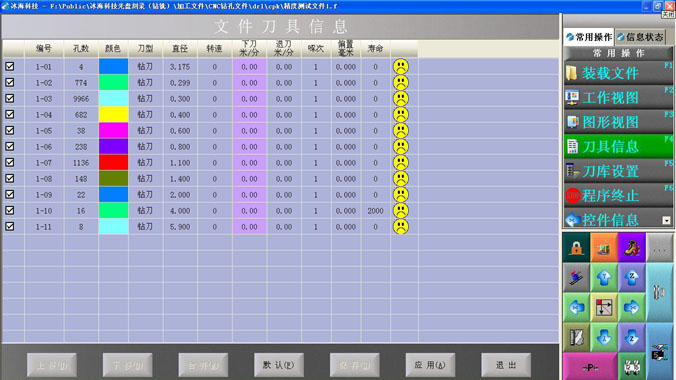Switch to the 常用操作 tab
The width and height of the screenshot is (676, 380).
(589, 37)
